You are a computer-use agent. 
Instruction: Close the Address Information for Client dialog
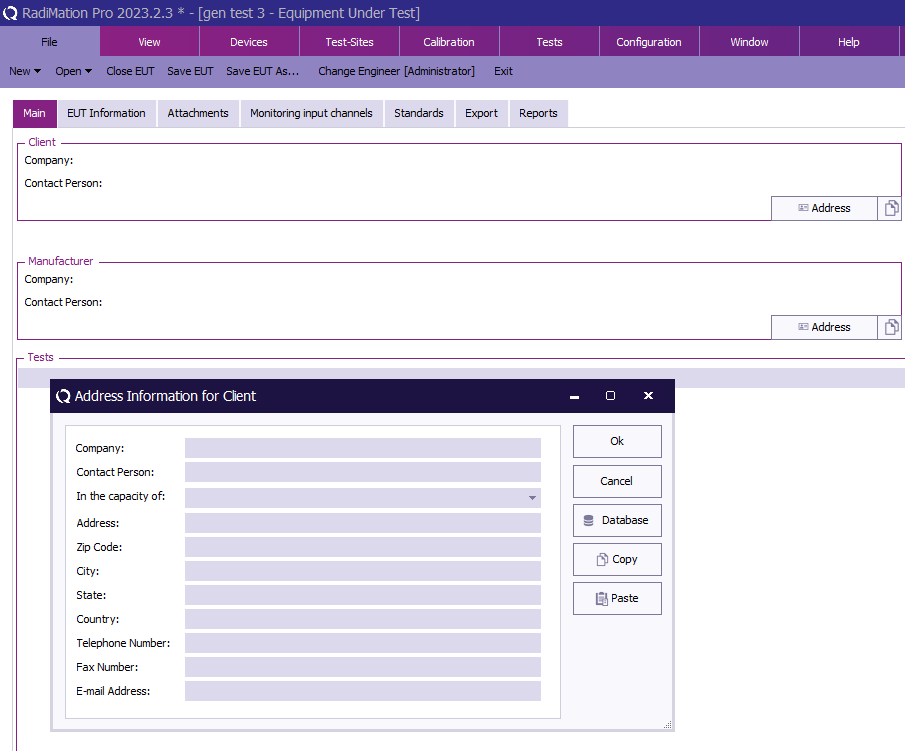point(648,396)
